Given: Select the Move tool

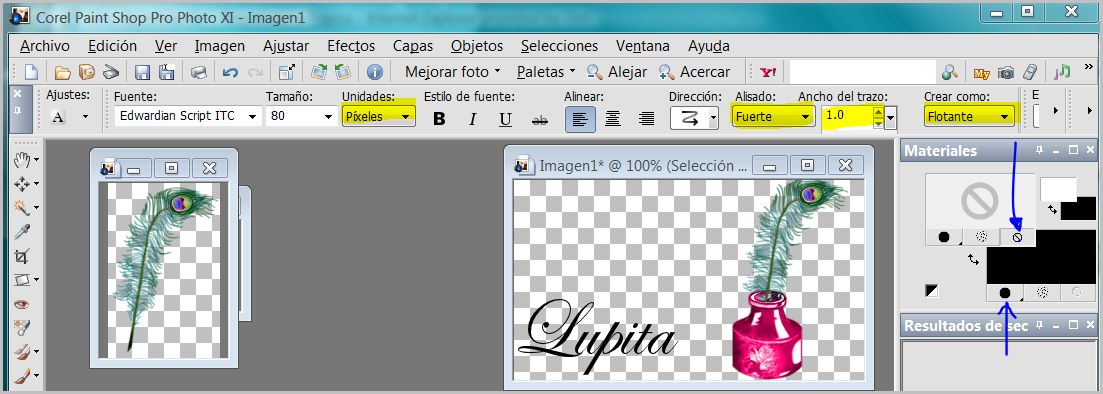Looking at the screenshot, I should click(x=22, y=184).
